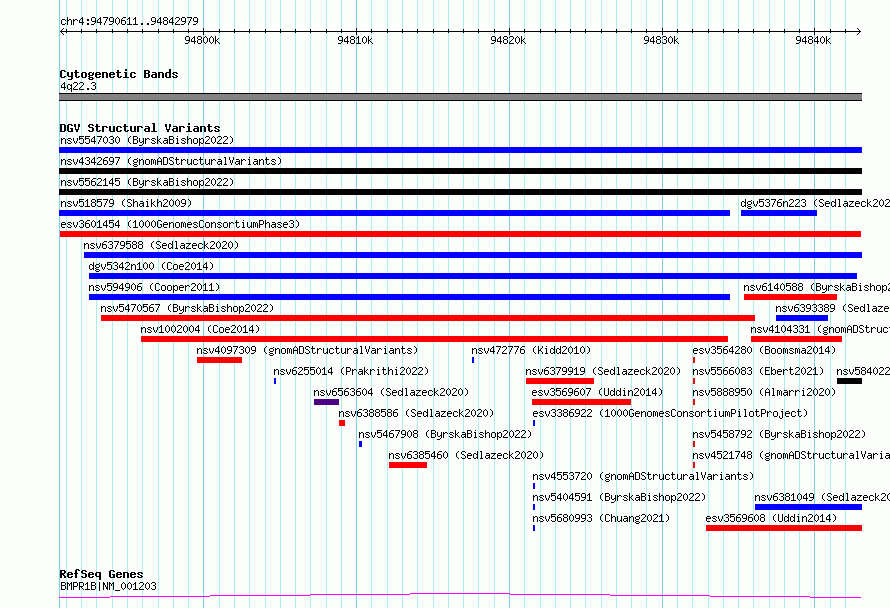This screenshot has width=890, height=608.
Task: Click the DGV Structural Variants track title
Action: (140, 128)
